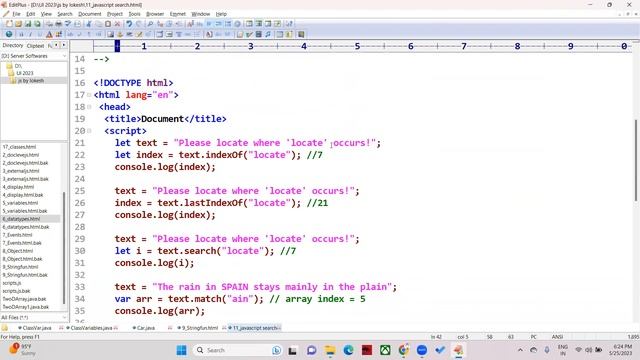Open the HTML color palette icon

point(59,35)
